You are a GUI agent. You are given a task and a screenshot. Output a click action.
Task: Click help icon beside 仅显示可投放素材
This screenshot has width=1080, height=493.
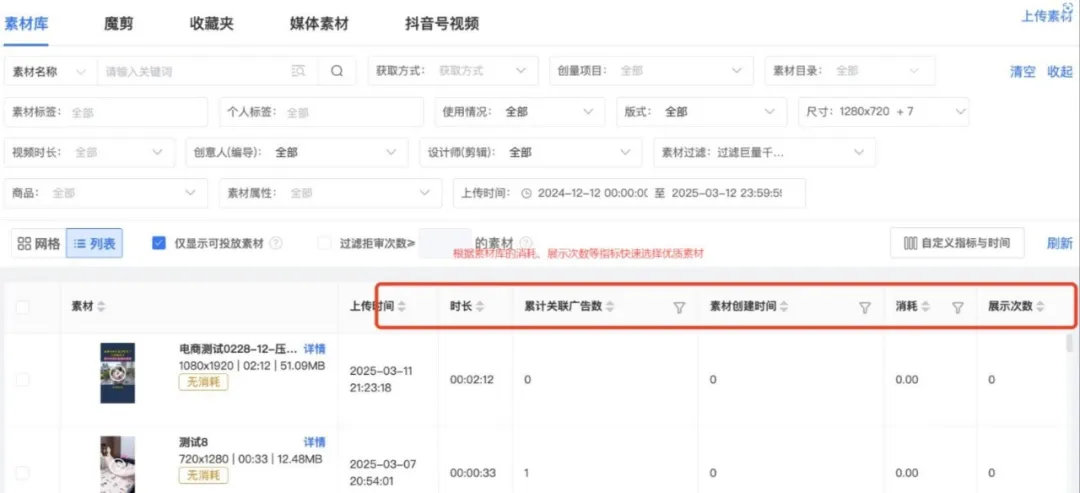click(x=276, y=243)
